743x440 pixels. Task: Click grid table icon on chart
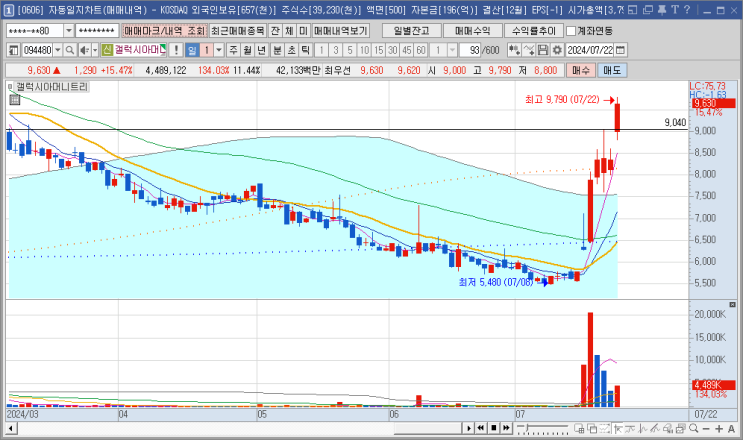point(15,99)
